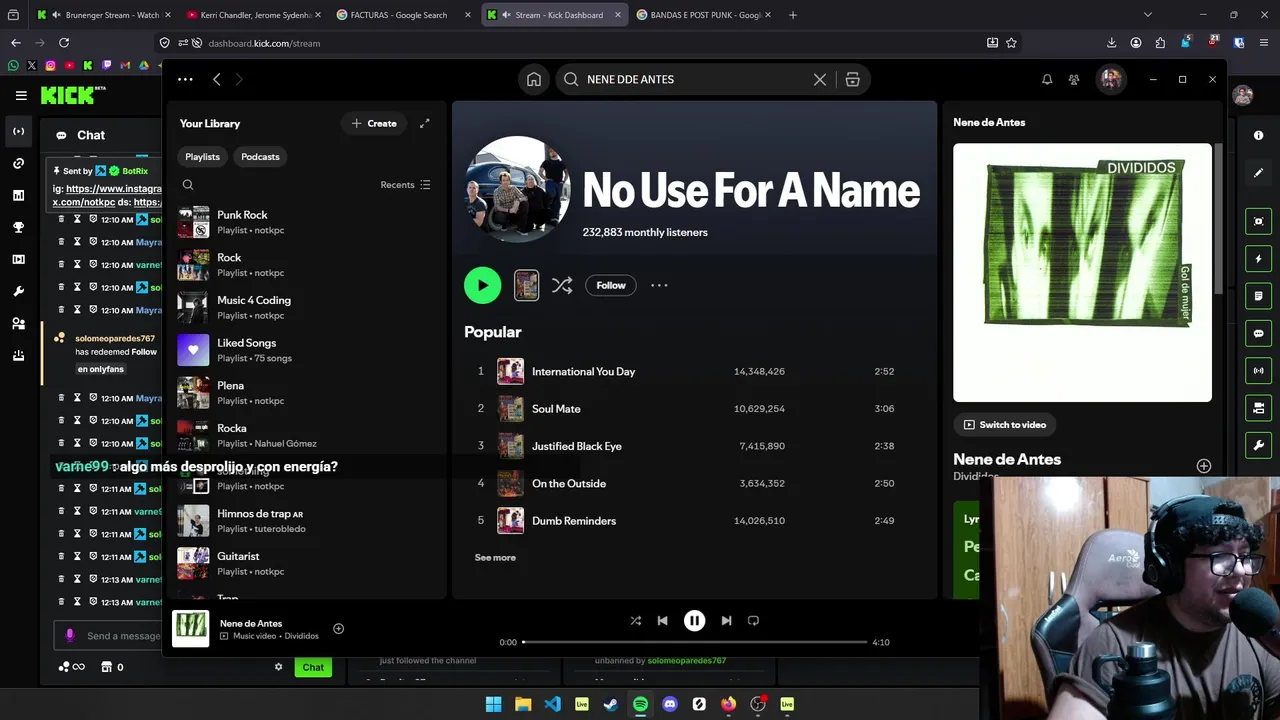Toggle Kick right-rail lightning icon

[1258, 259]
